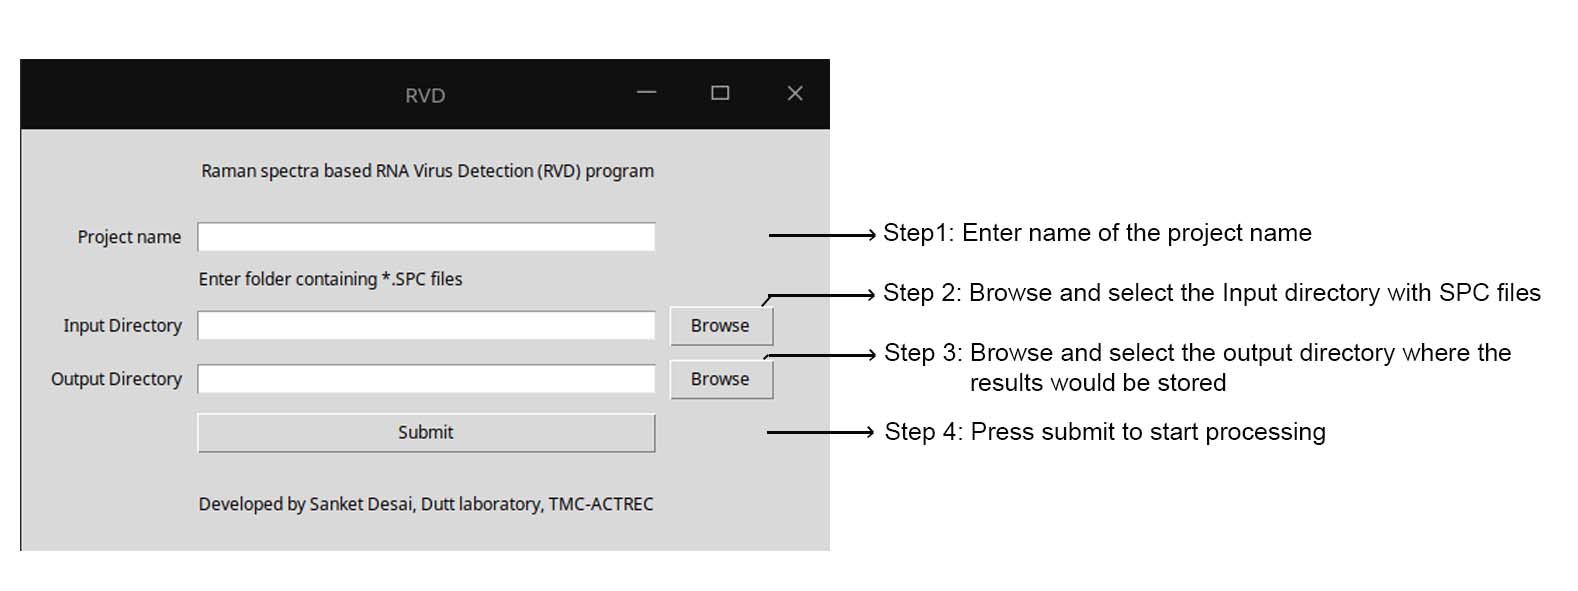Click the 'Enter folder containing *.SPC files' hint
The height and width of the screenshot is (591, 1578).
point(330,279)
